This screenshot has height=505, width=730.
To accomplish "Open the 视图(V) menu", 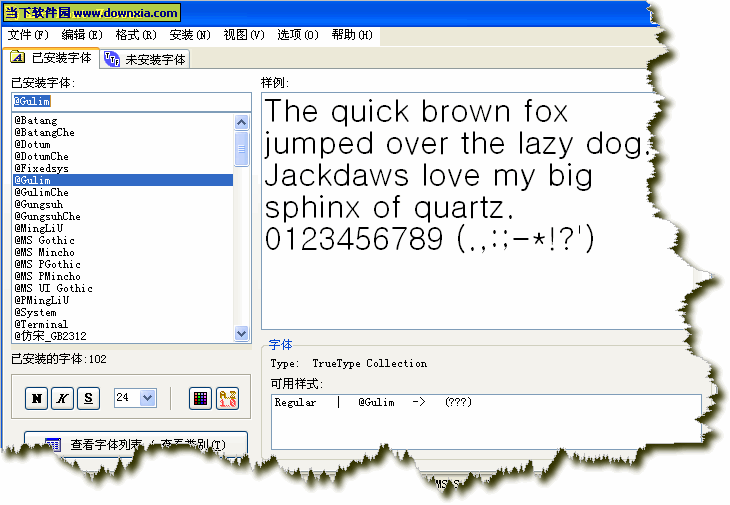I will 244,35.
